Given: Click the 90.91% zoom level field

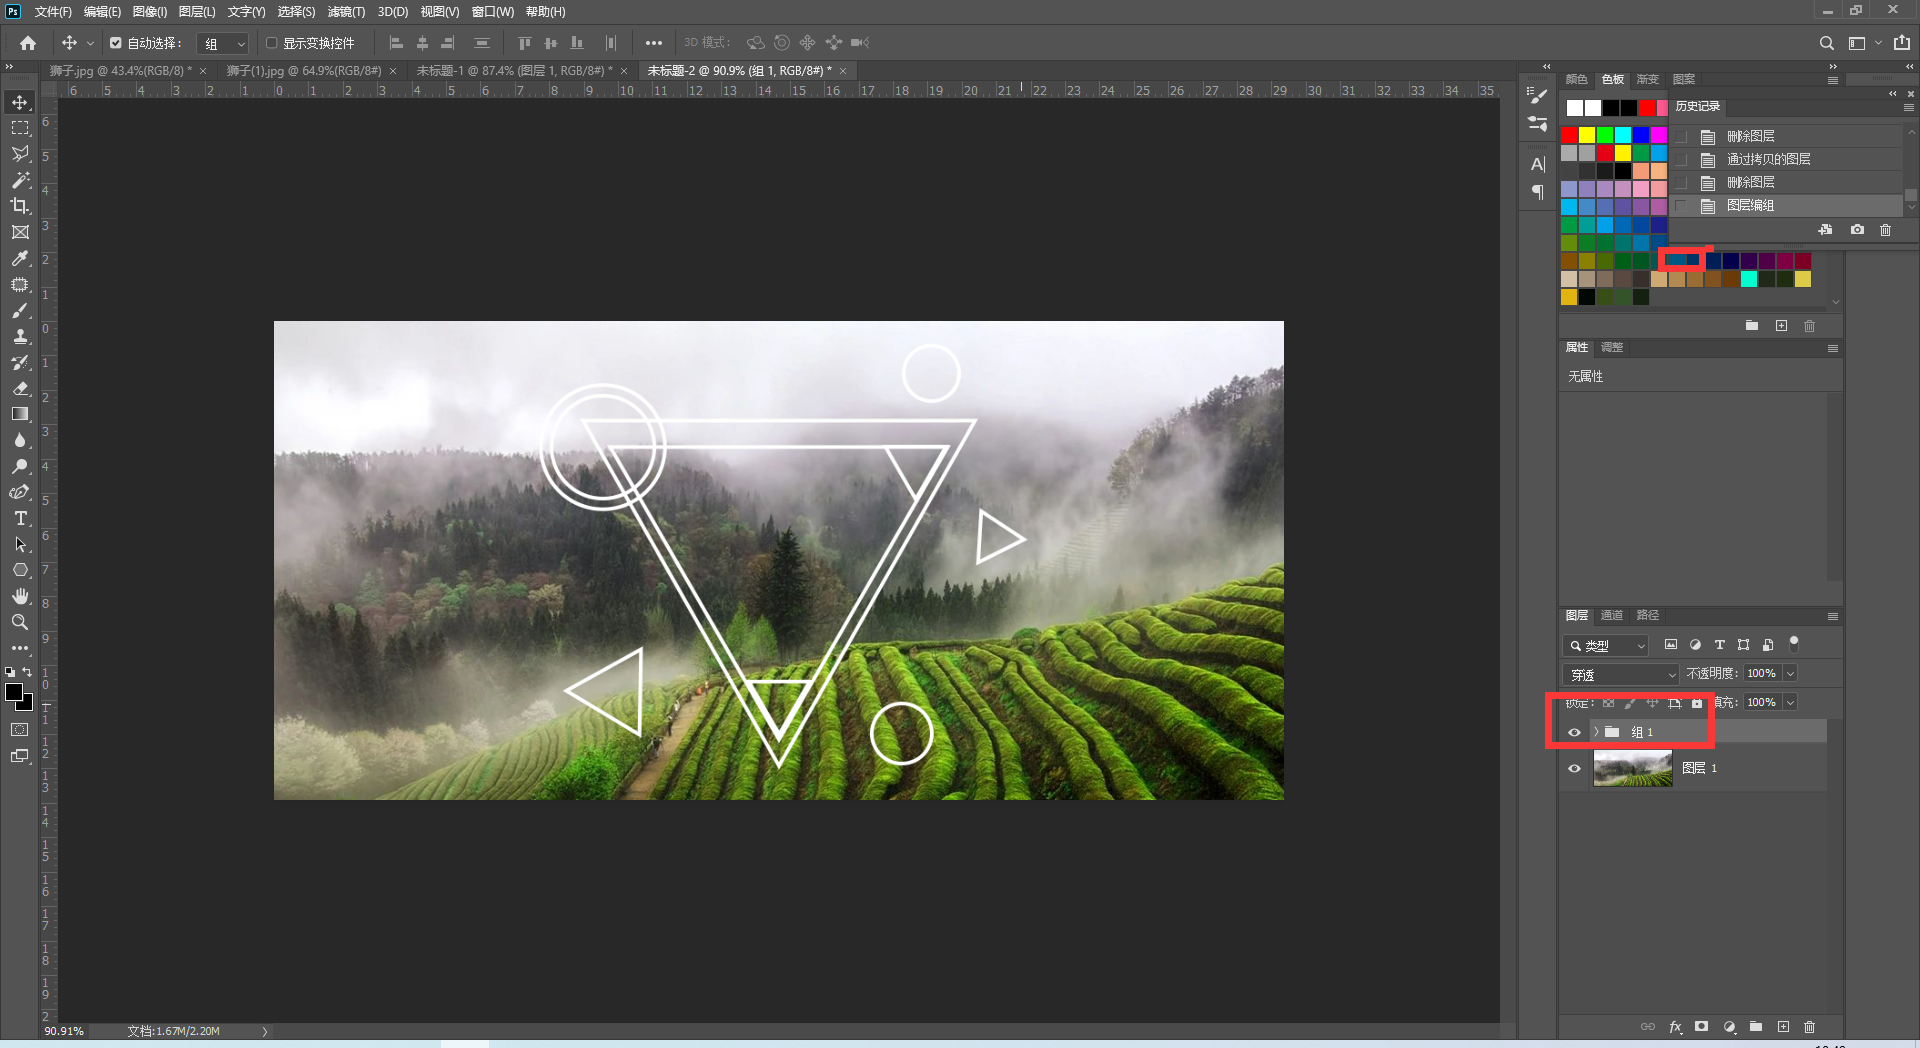Looking at the screenshot, I should point(64,1031).
